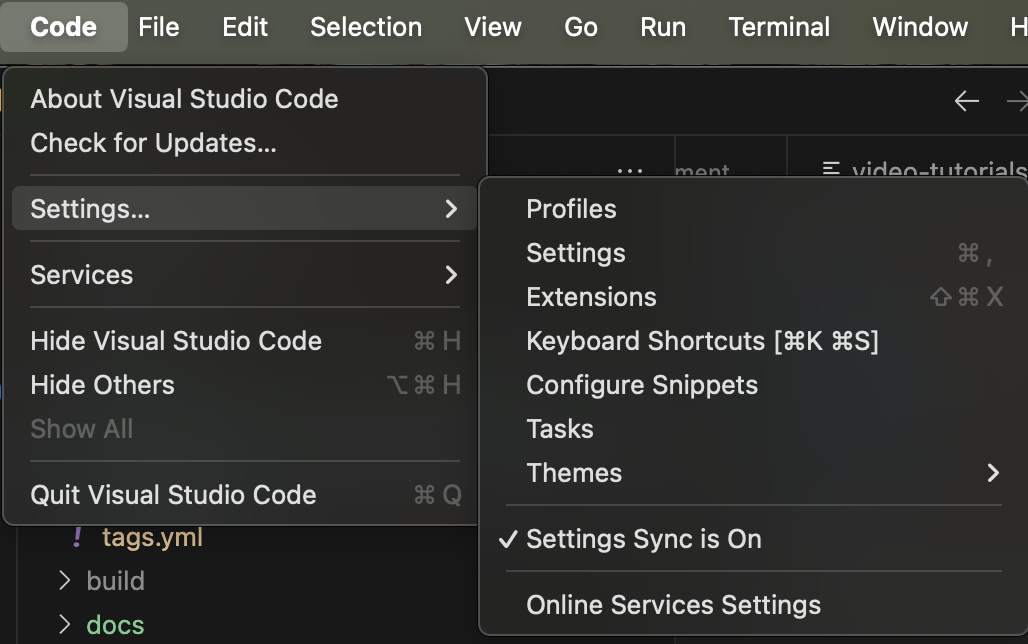The height and width of the screenshot is (644, 1028).
Task: Open the Edit menu
Action: point(245,27)
